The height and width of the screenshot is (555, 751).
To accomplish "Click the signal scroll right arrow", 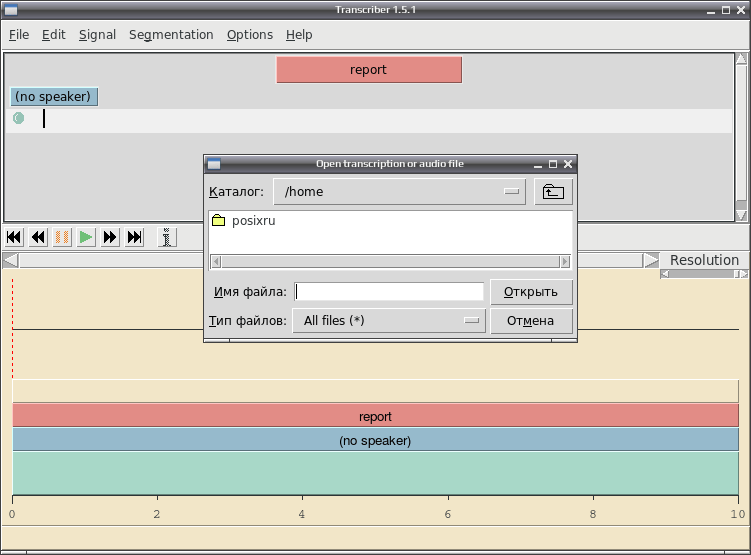I will [651, 261].
